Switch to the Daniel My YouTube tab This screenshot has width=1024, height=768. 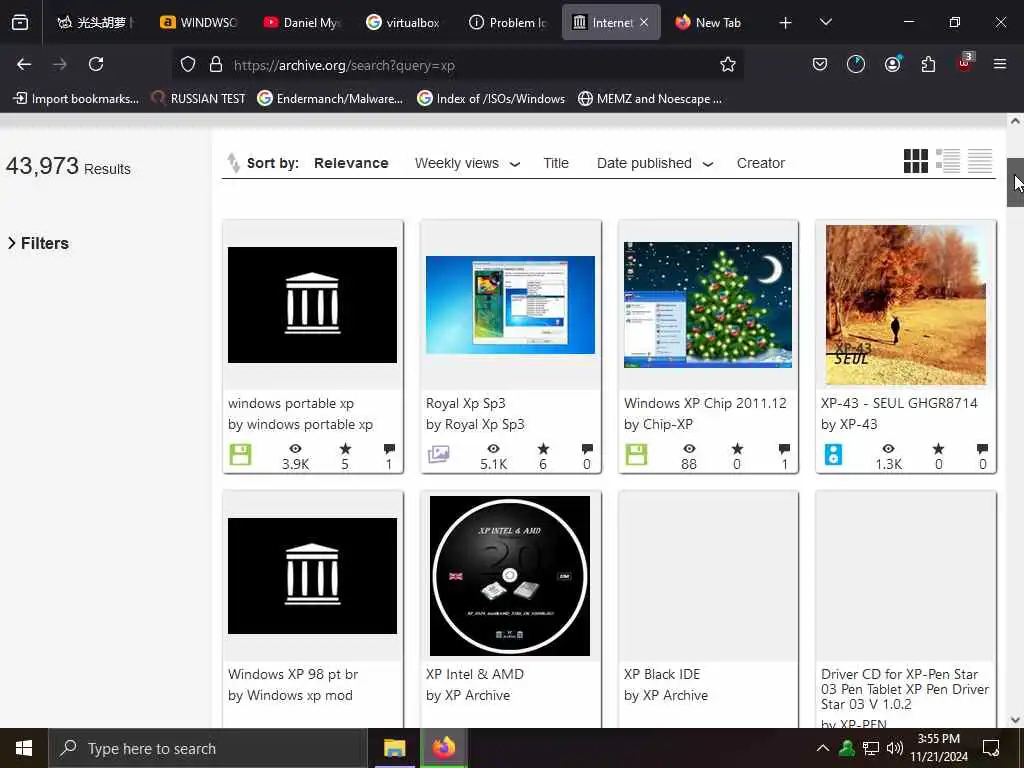click(302, 22)
